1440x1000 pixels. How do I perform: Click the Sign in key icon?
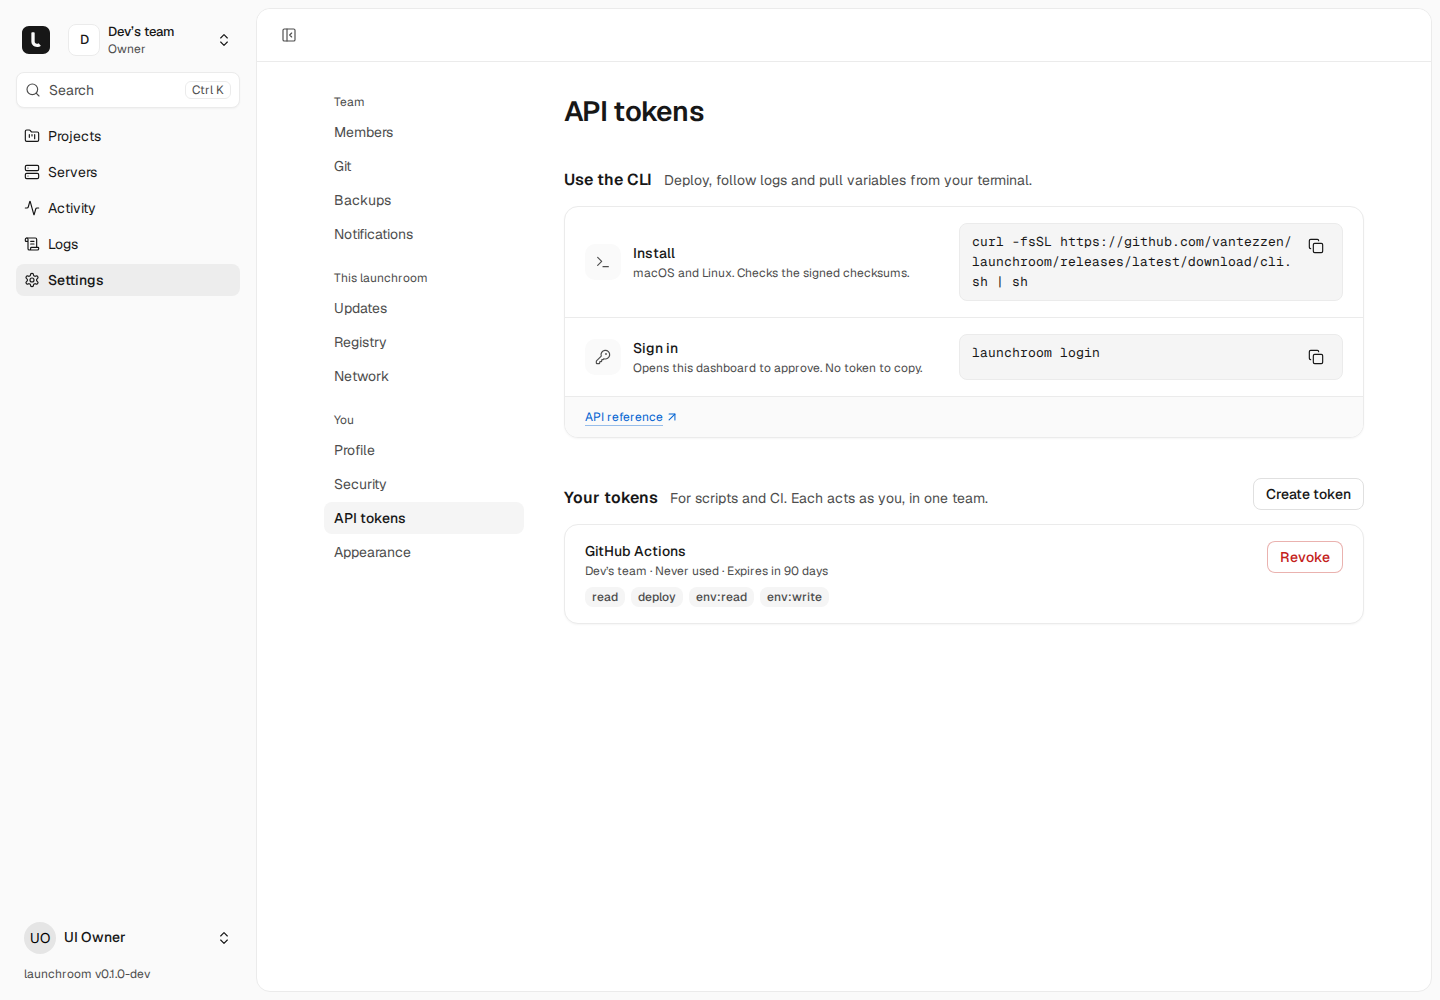tap(603, 357)
